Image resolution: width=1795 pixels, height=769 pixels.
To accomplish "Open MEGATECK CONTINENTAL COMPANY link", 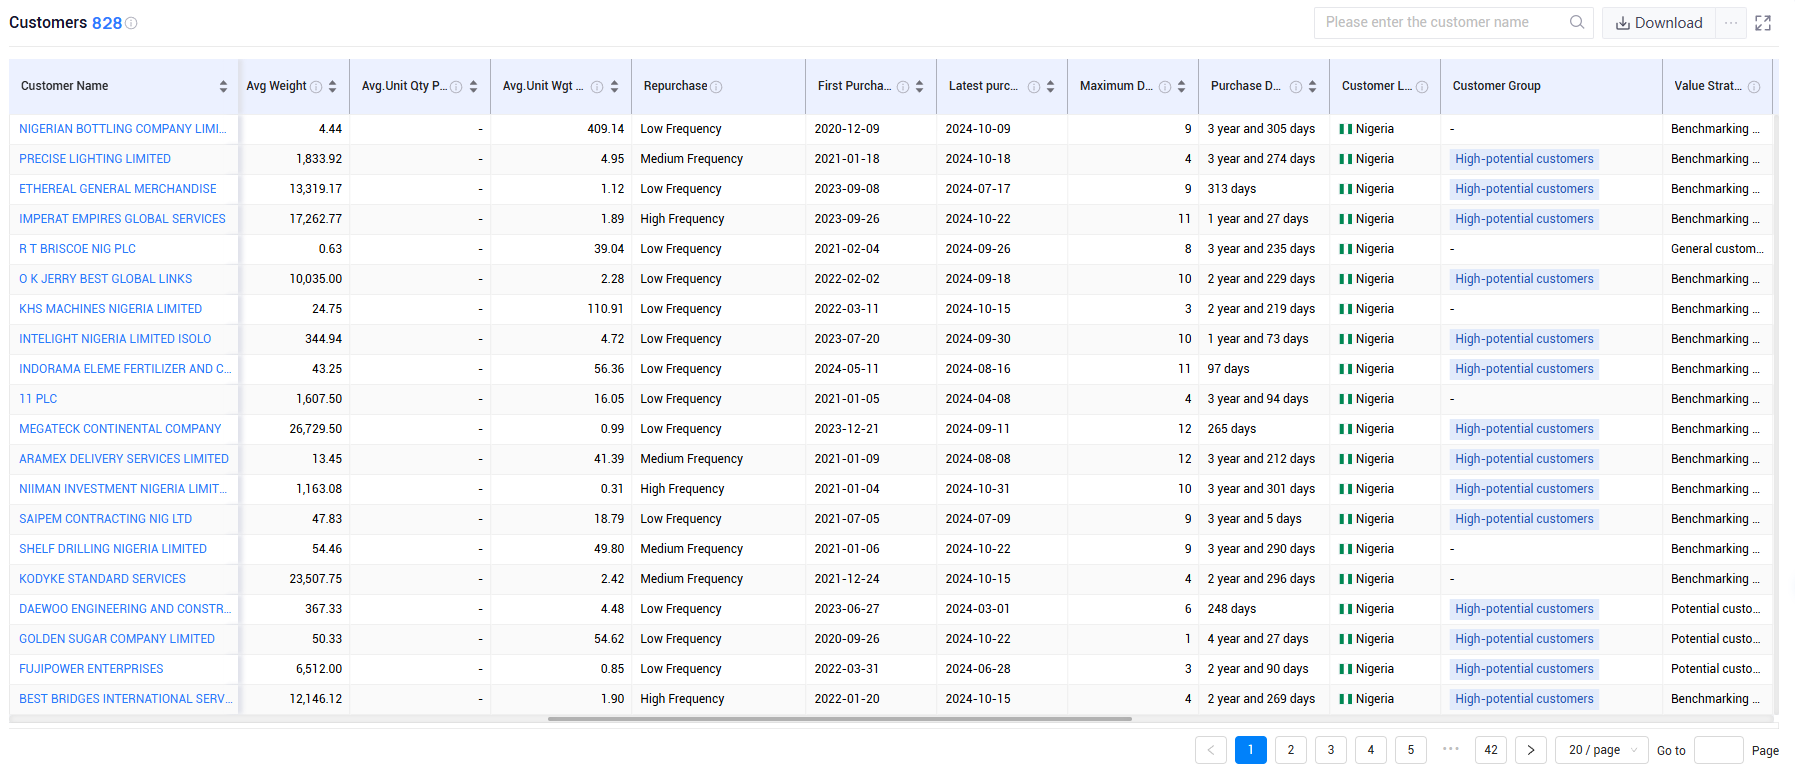I will [x=120, y=429].
